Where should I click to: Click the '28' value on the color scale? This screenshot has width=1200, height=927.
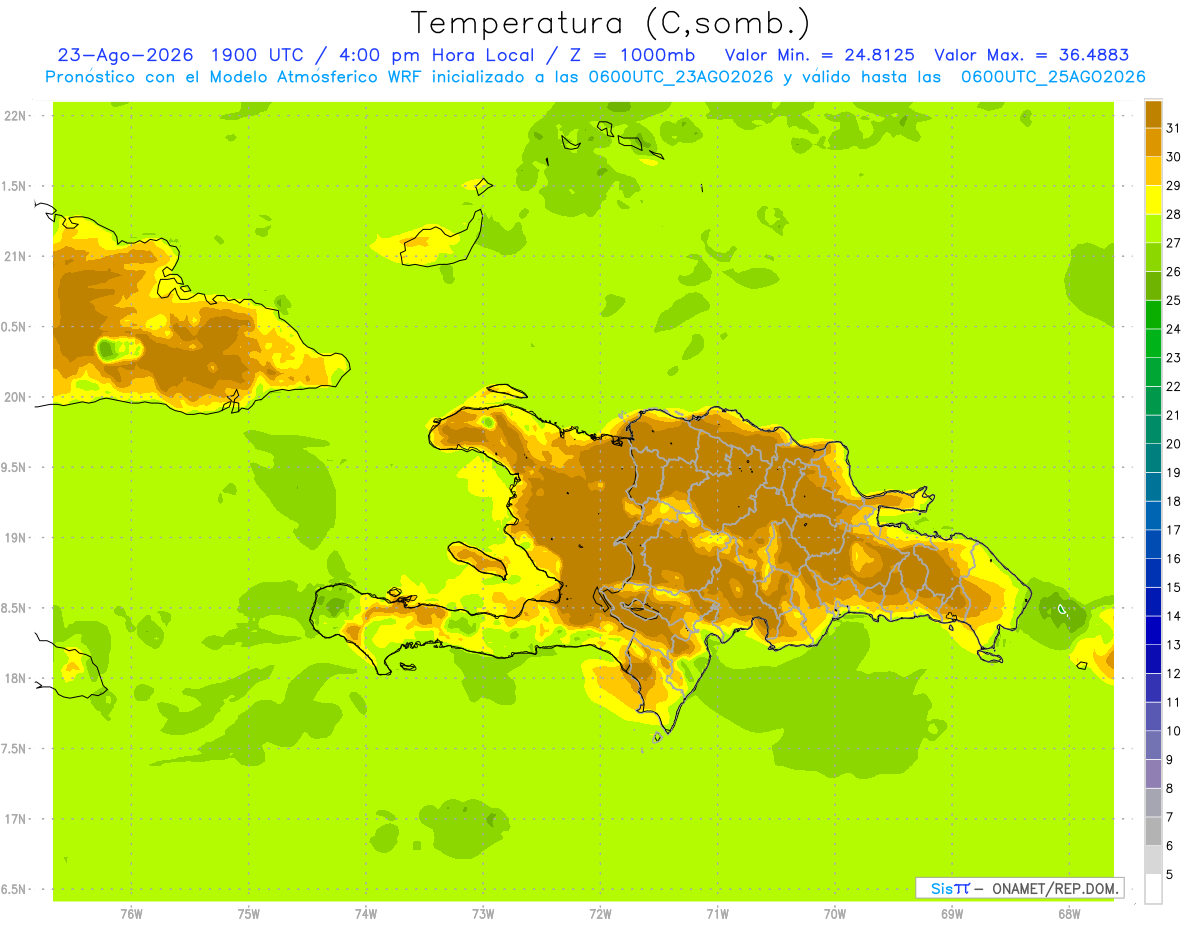click(1174, 214)
